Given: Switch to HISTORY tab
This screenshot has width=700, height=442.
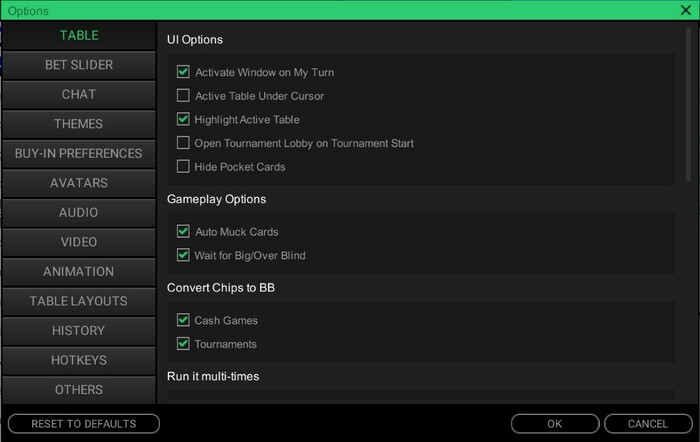Looking at the screenshot, I should point(79,330).
